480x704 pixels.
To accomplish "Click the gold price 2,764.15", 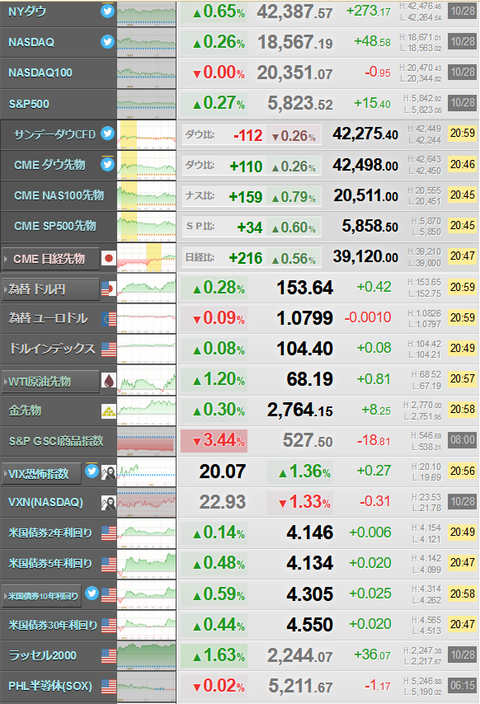I will [x=300, y=410].
